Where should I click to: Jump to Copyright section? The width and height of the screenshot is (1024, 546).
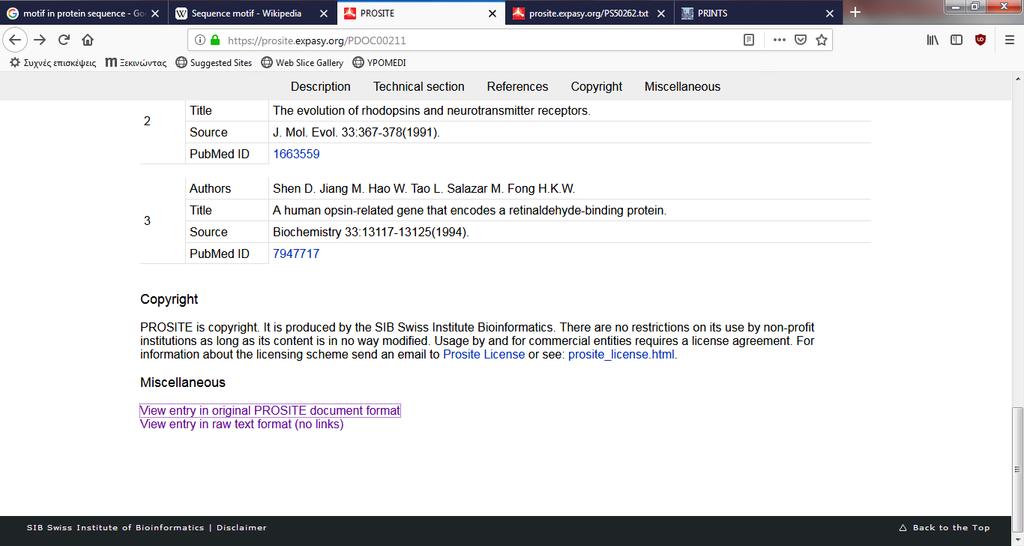coord(596,86)
